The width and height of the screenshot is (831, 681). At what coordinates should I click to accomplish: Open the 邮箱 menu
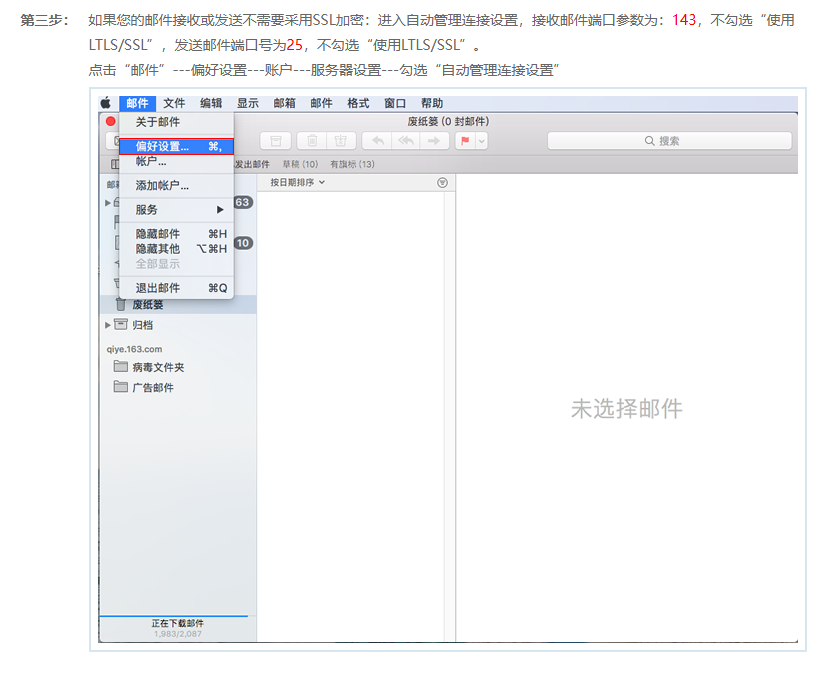(285, 103)
